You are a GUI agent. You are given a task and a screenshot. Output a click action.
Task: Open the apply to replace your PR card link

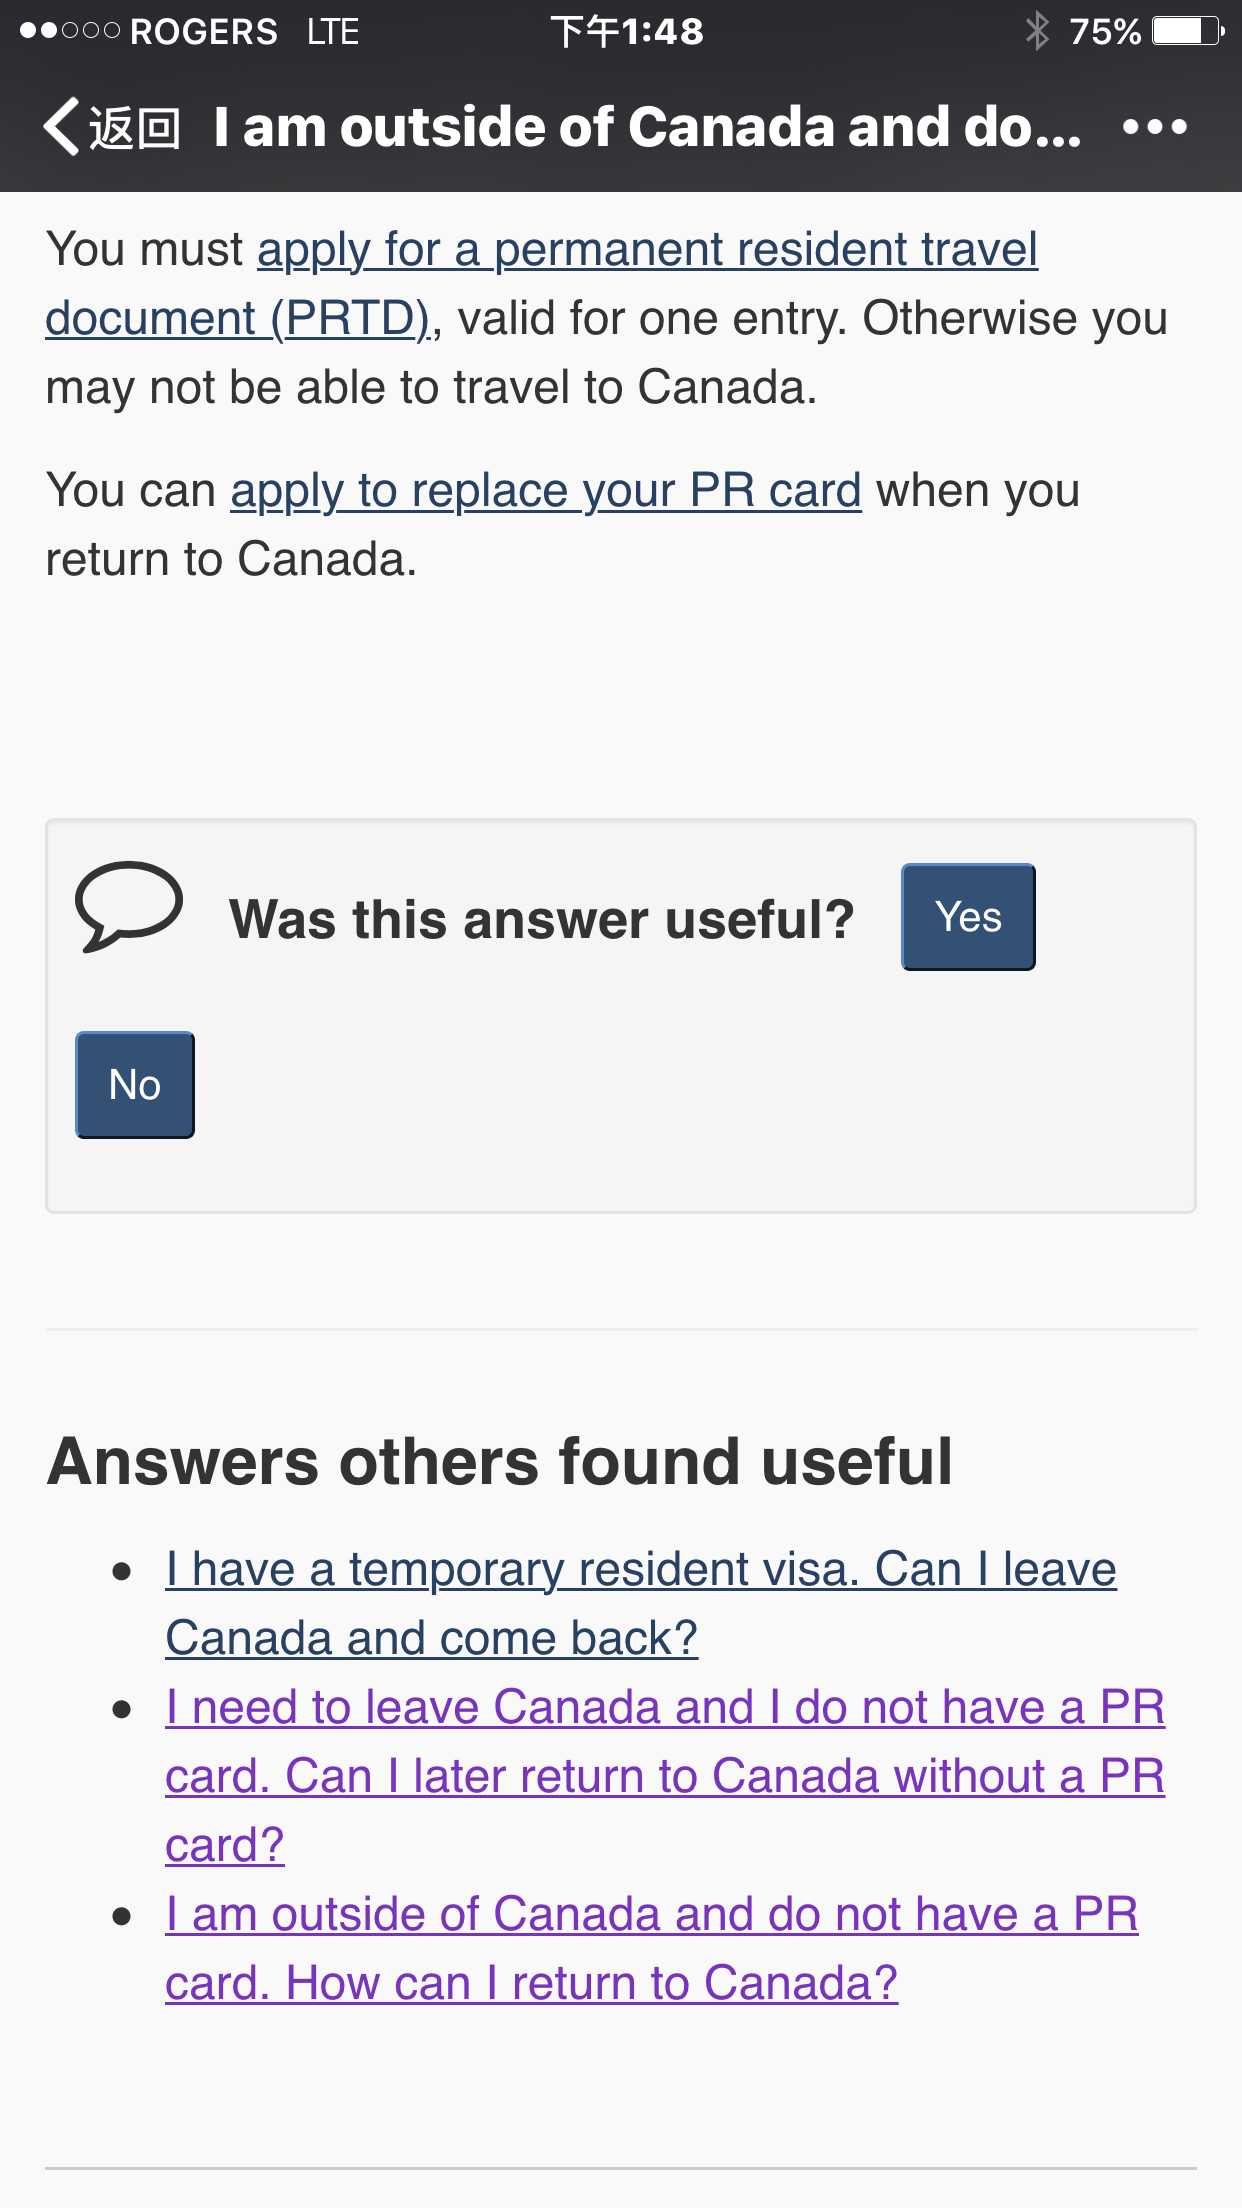click(x=546, y=491)
